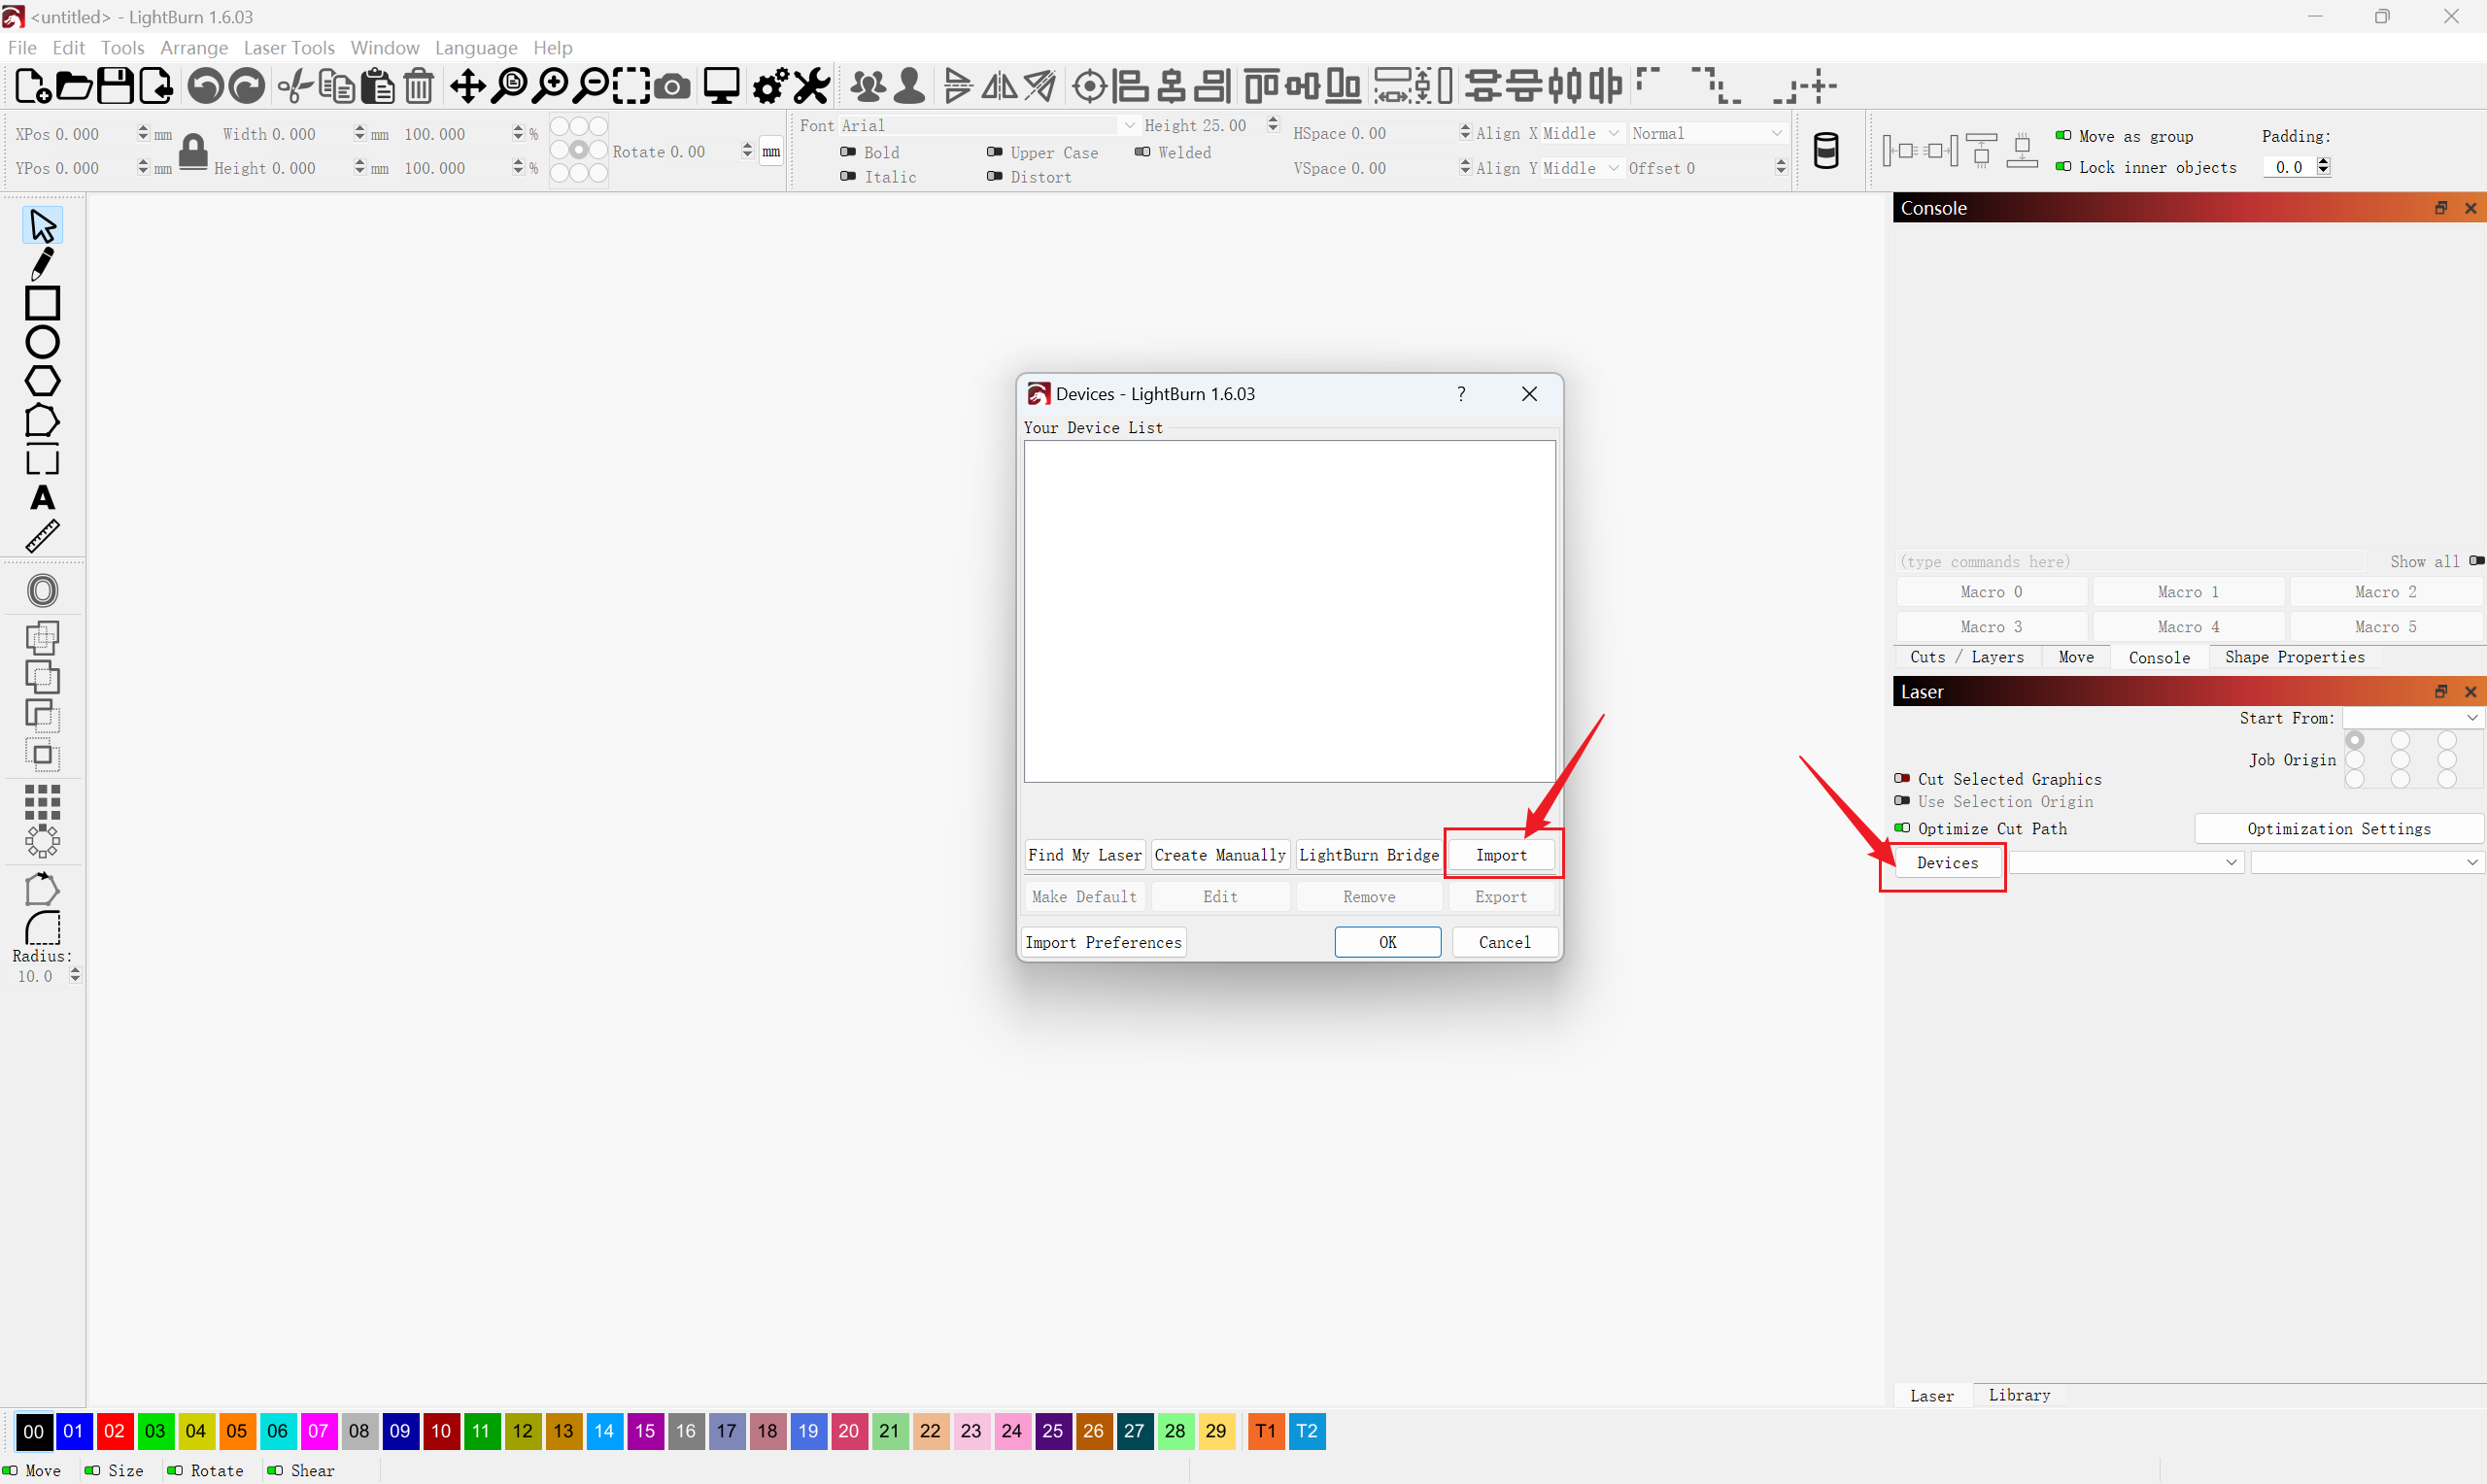Click the Camera capture icon
The width and height of the screenshot is (2487, 1484).
click(x=673, y=86)
